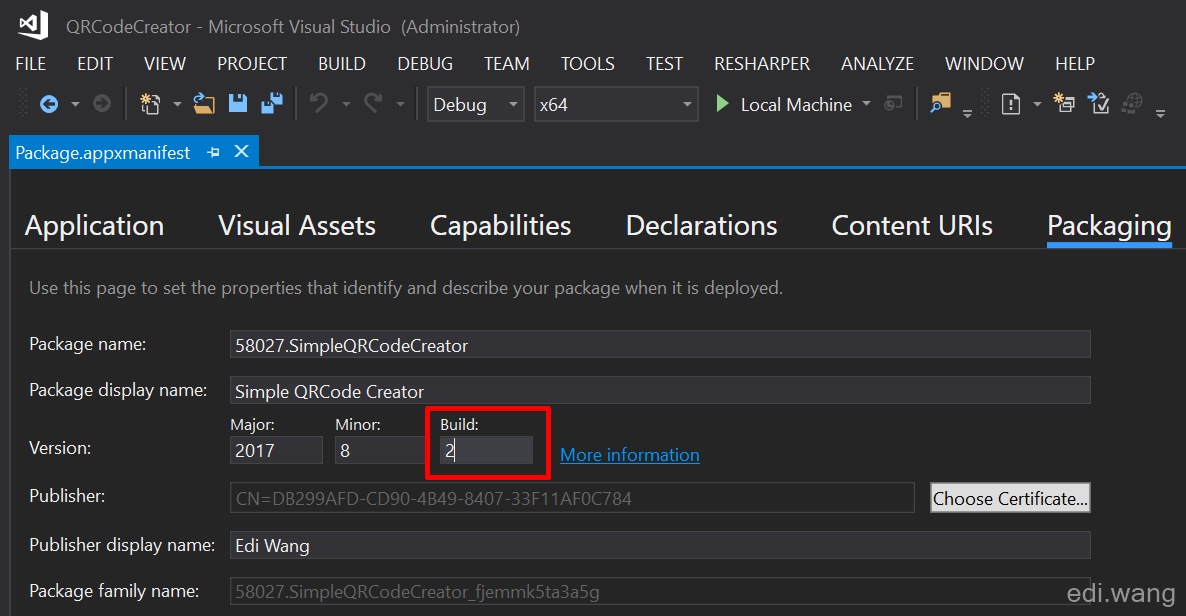Open the ANALYZE menu
The image size is (1186, 616).
pos(877,64)
